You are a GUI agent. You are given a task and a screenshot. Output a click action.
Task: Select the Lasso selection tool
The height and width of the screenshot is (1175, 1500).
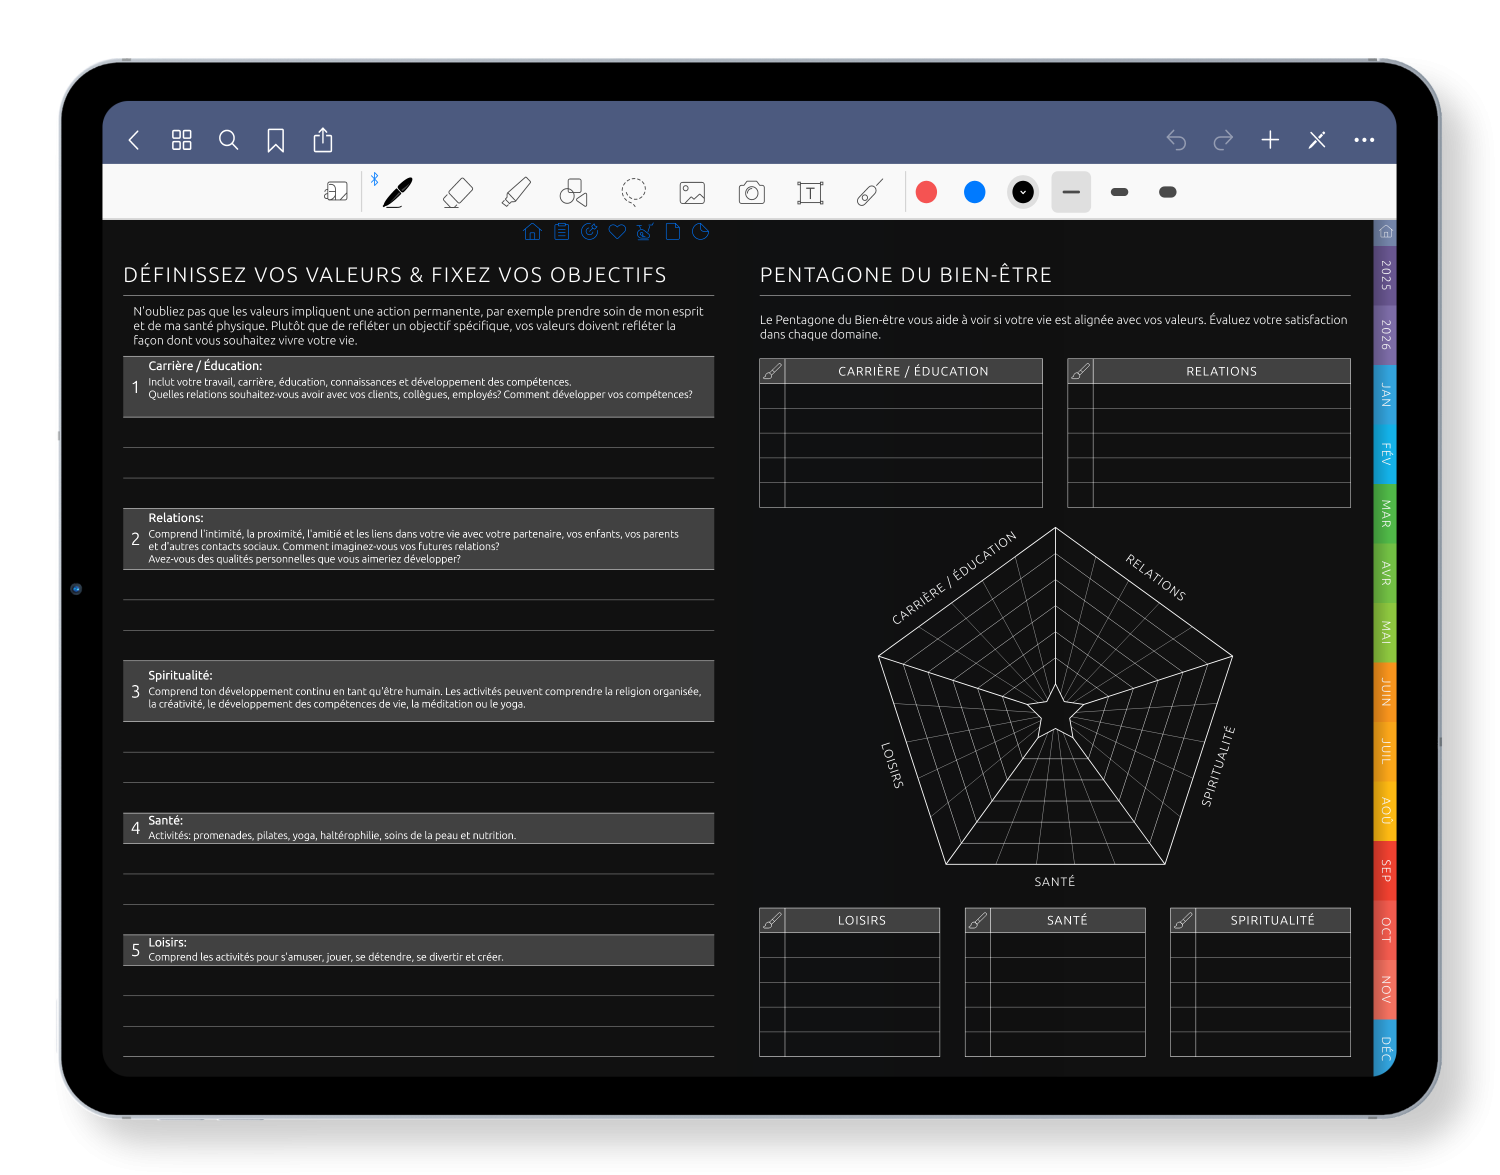[633, 191]
